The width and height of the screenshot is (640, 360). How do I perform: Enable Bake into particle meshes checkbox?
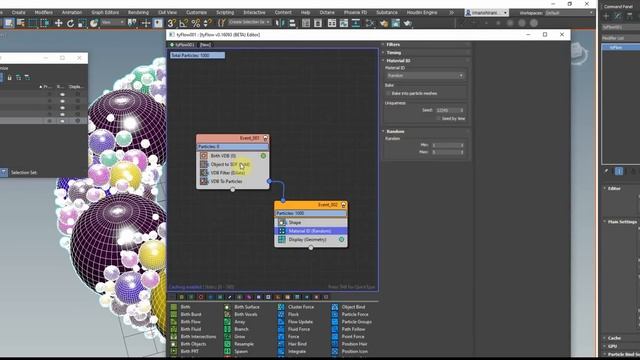[x=388, y=93]
